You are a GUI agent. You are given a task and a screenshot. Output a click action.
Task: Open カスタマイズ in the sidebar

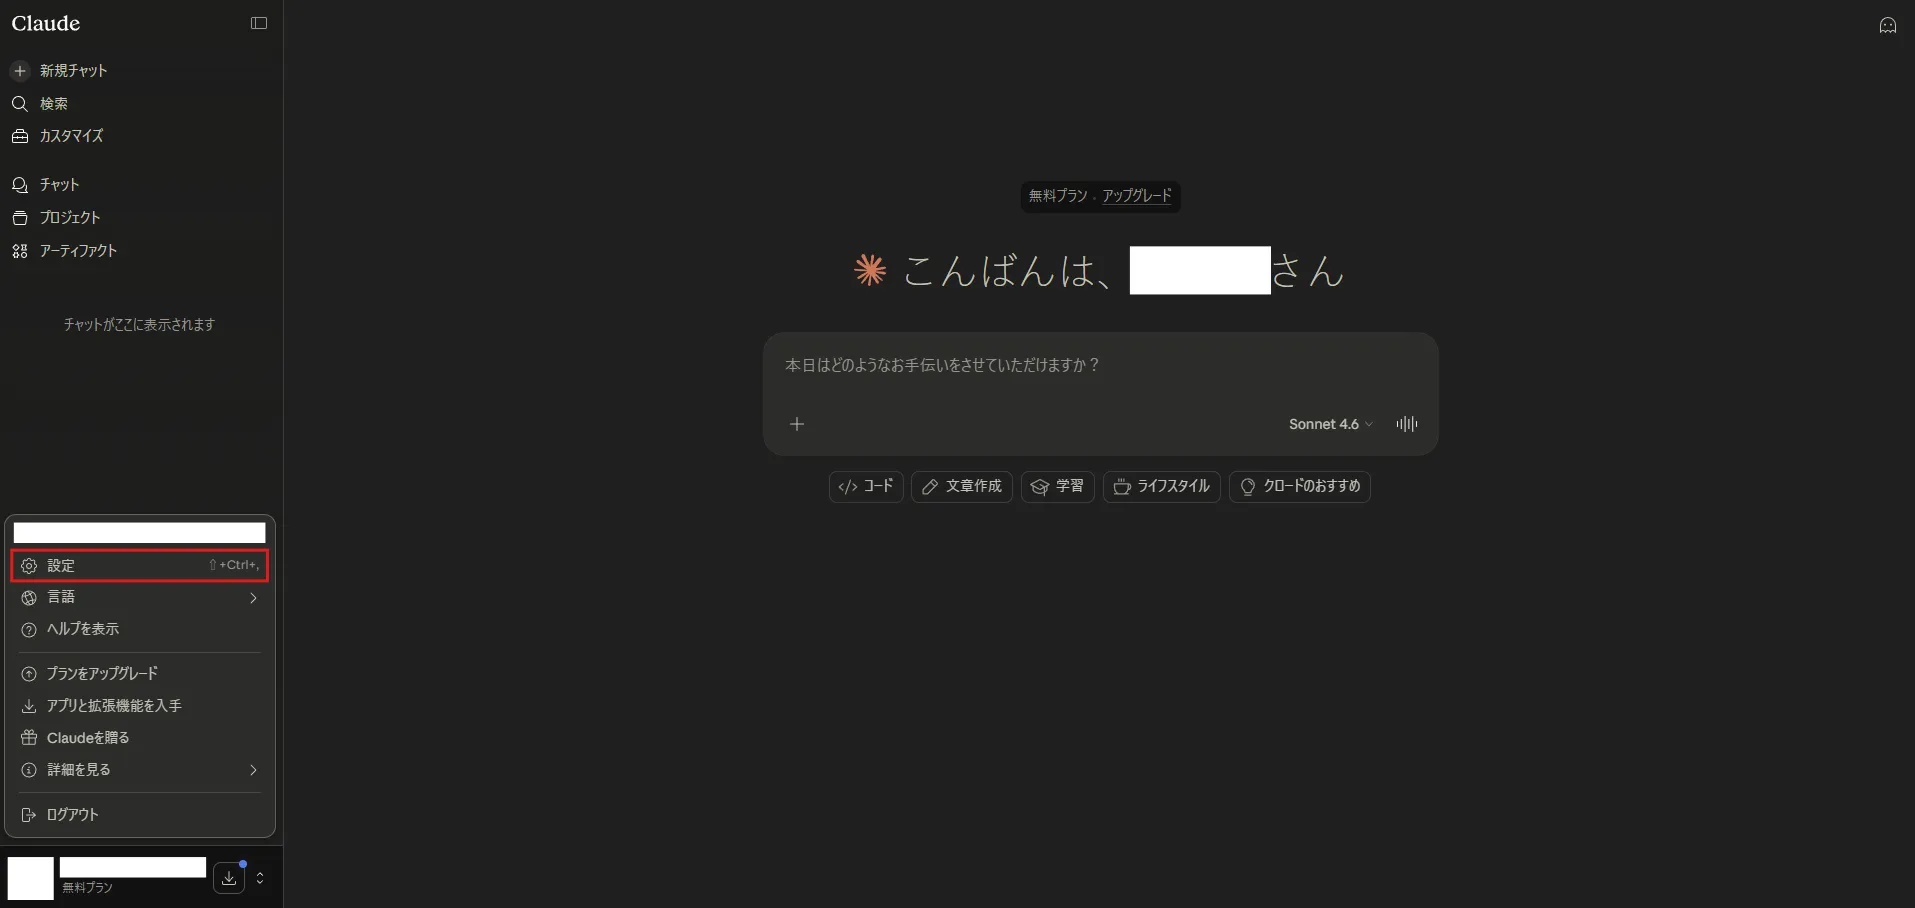[140, 136]
